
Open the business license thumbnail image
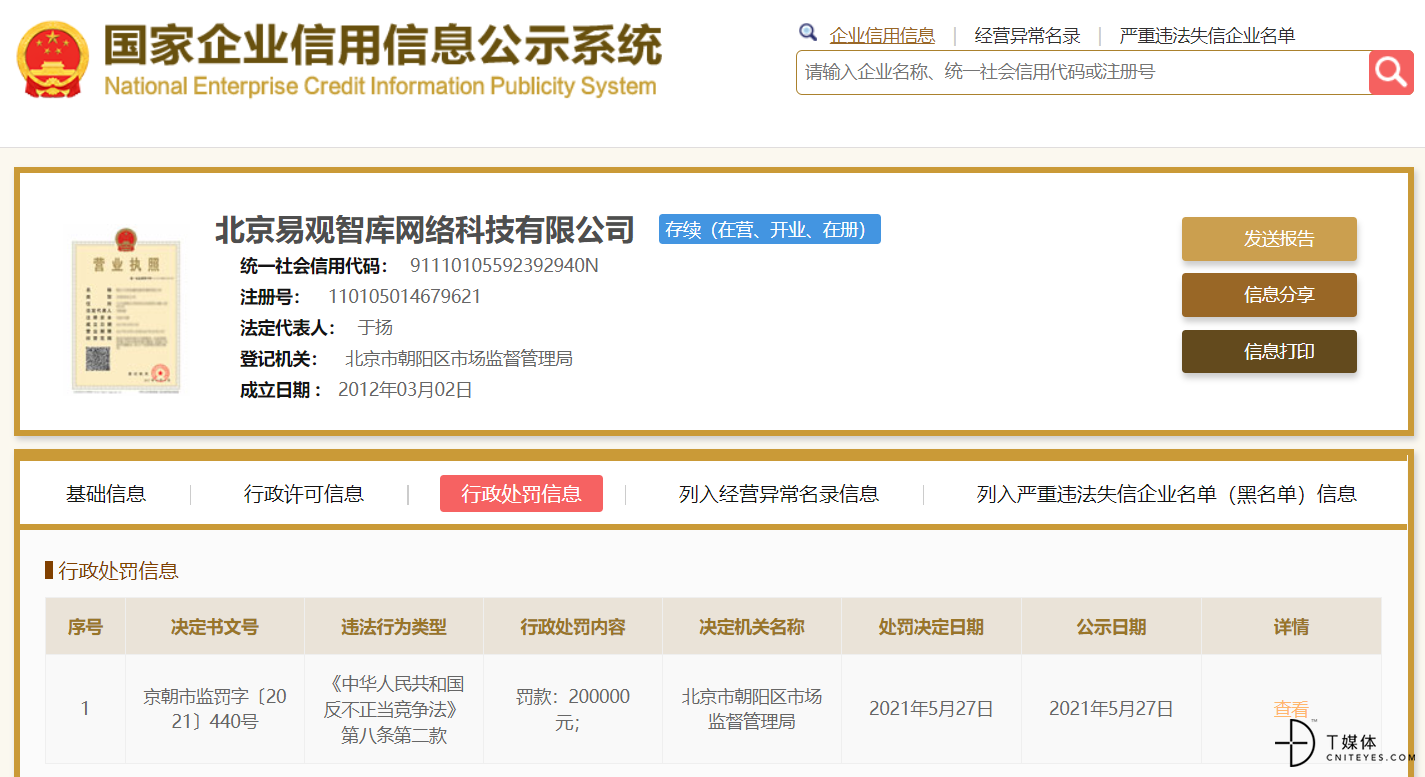[x=126, y=309]
